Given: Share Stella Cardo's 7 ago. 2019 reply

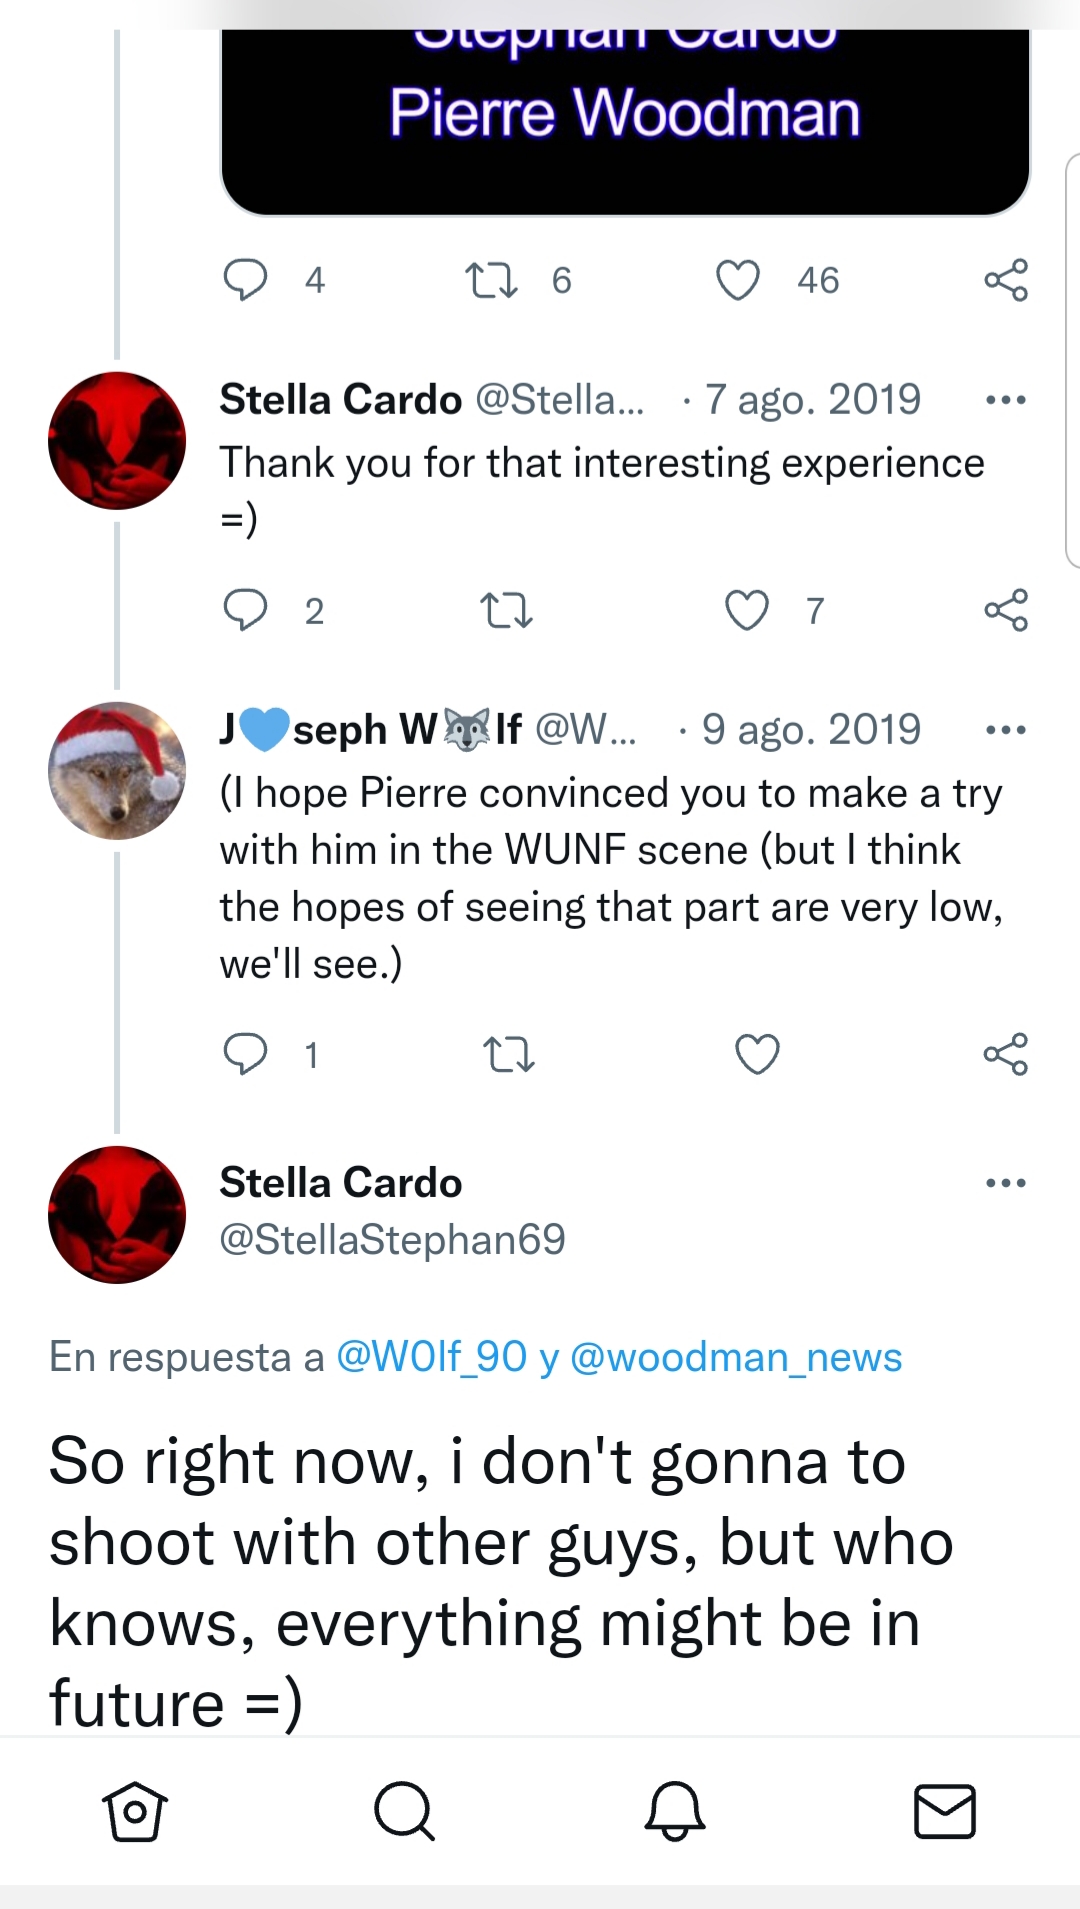Looking at the screenshot, I should tap(1005, 610).
